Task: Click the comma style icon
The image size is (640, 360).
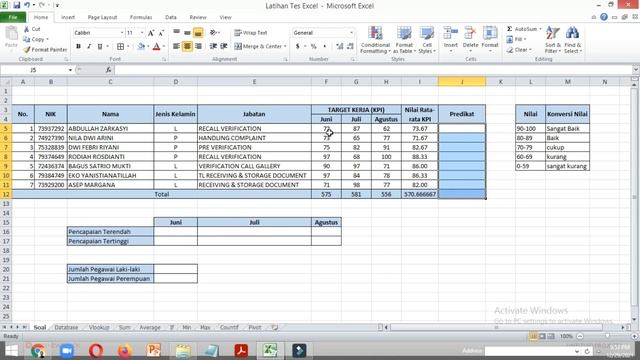Action: click(x=324, y=47)
